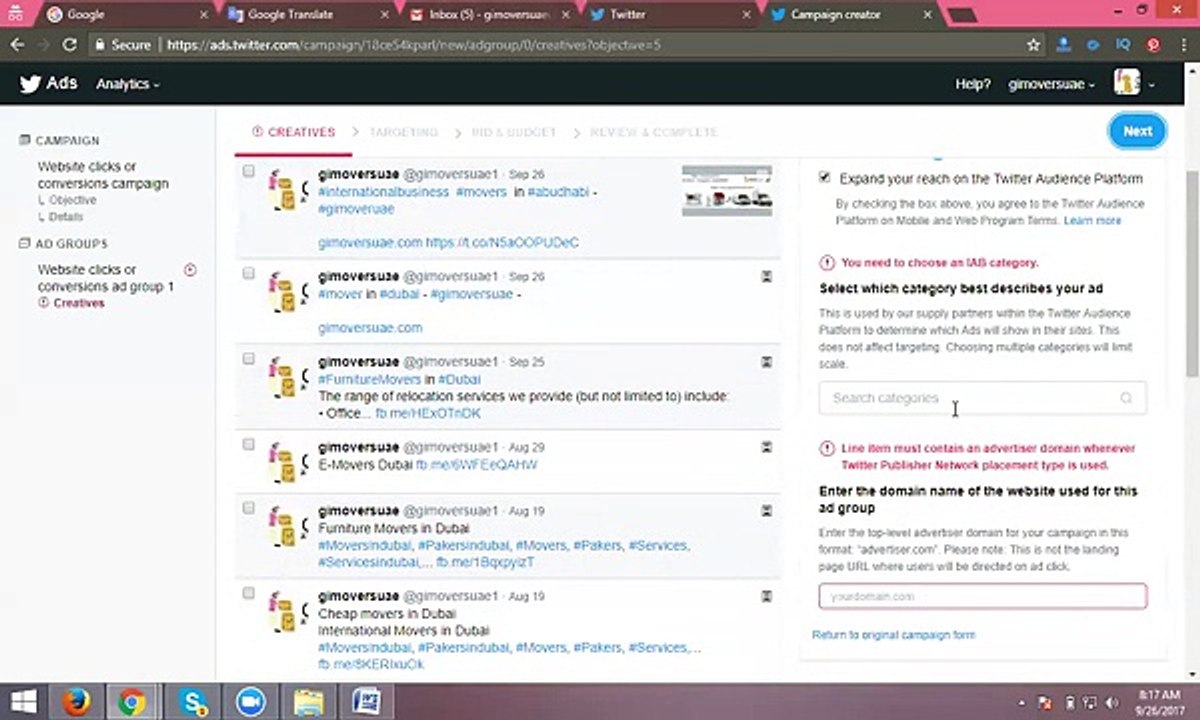Image resolution: width=1200 pixels, height=720 pixels.
Task: Click the blue eye-shaped extension icon
Action: (1093, 45)
